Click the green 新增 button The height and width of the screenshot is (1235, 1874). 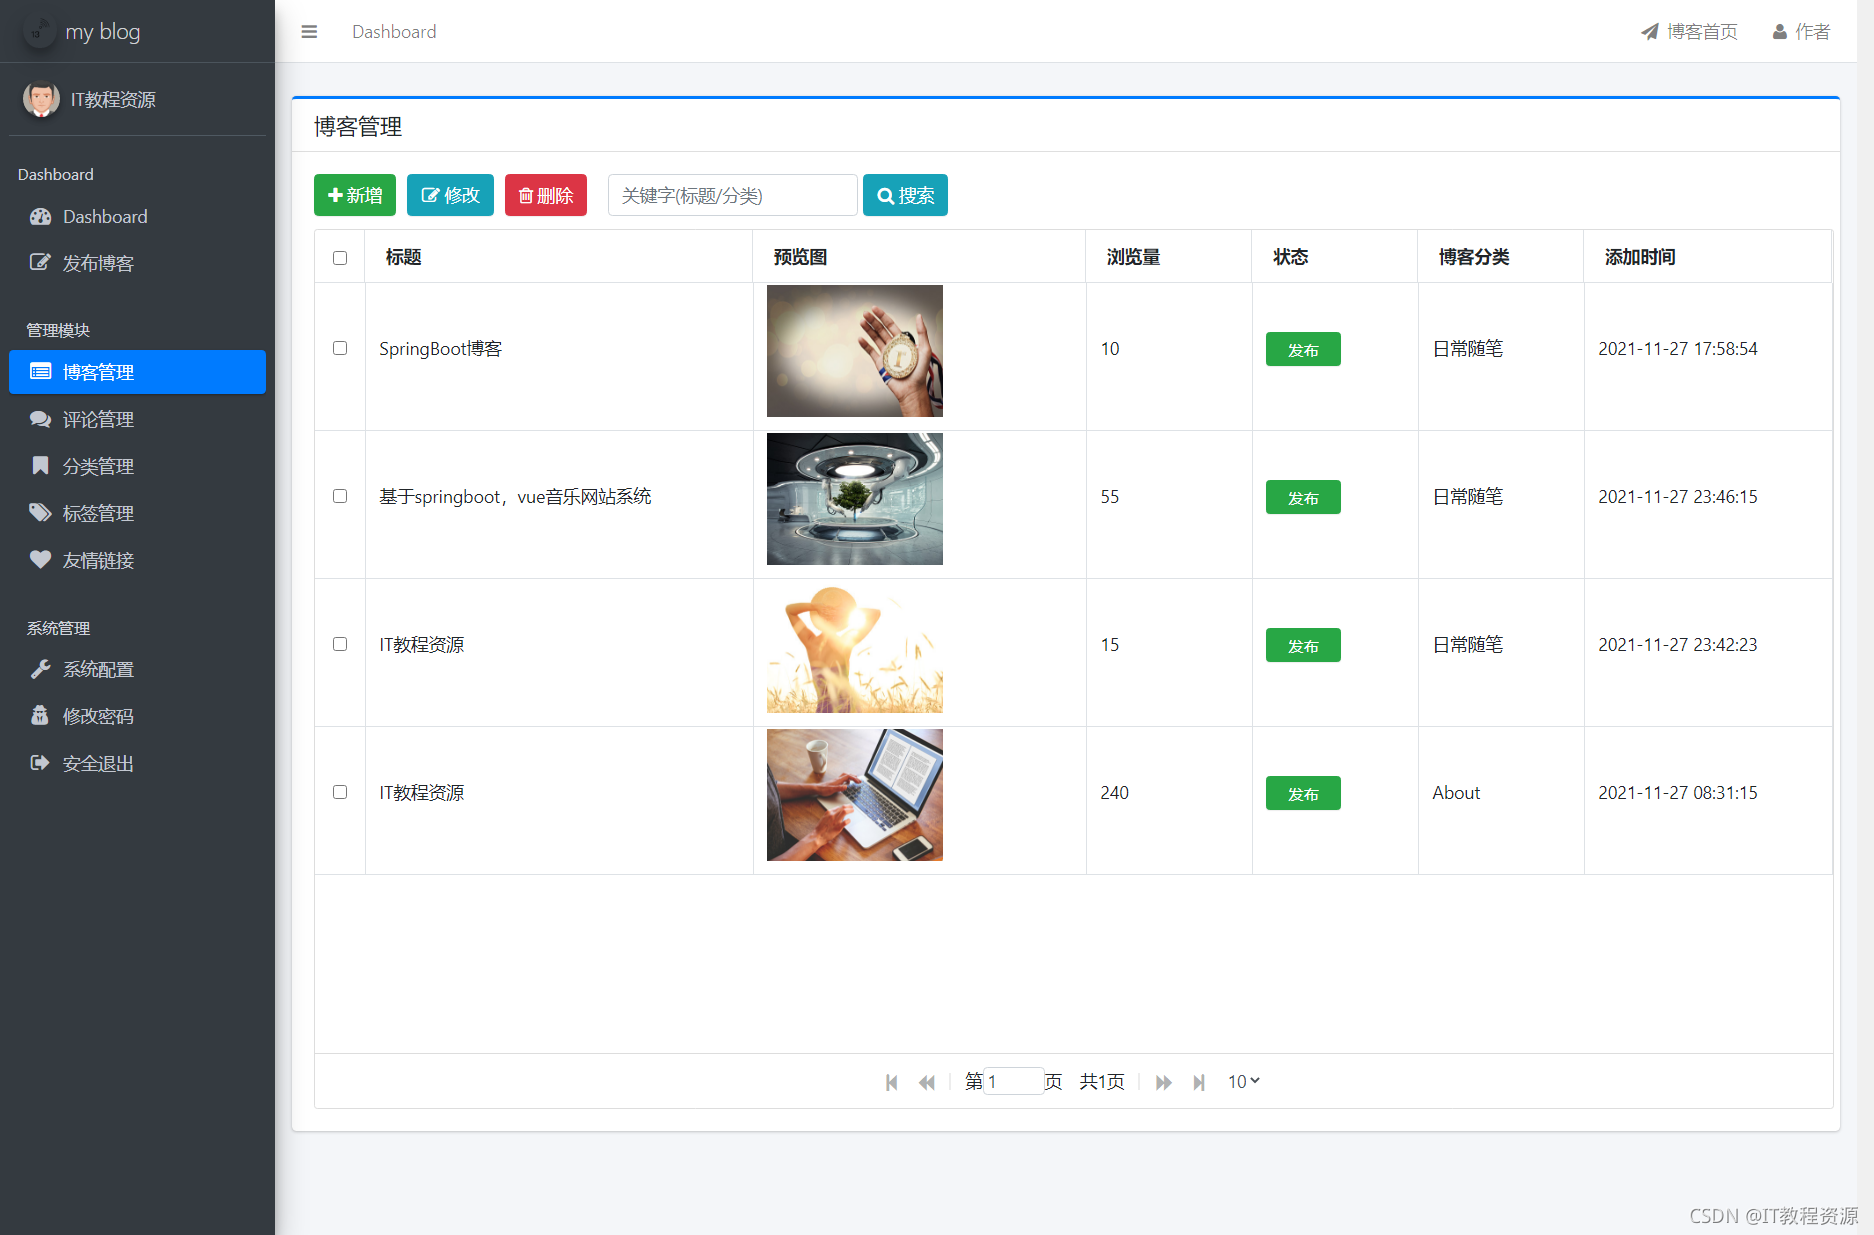point(355,195)
